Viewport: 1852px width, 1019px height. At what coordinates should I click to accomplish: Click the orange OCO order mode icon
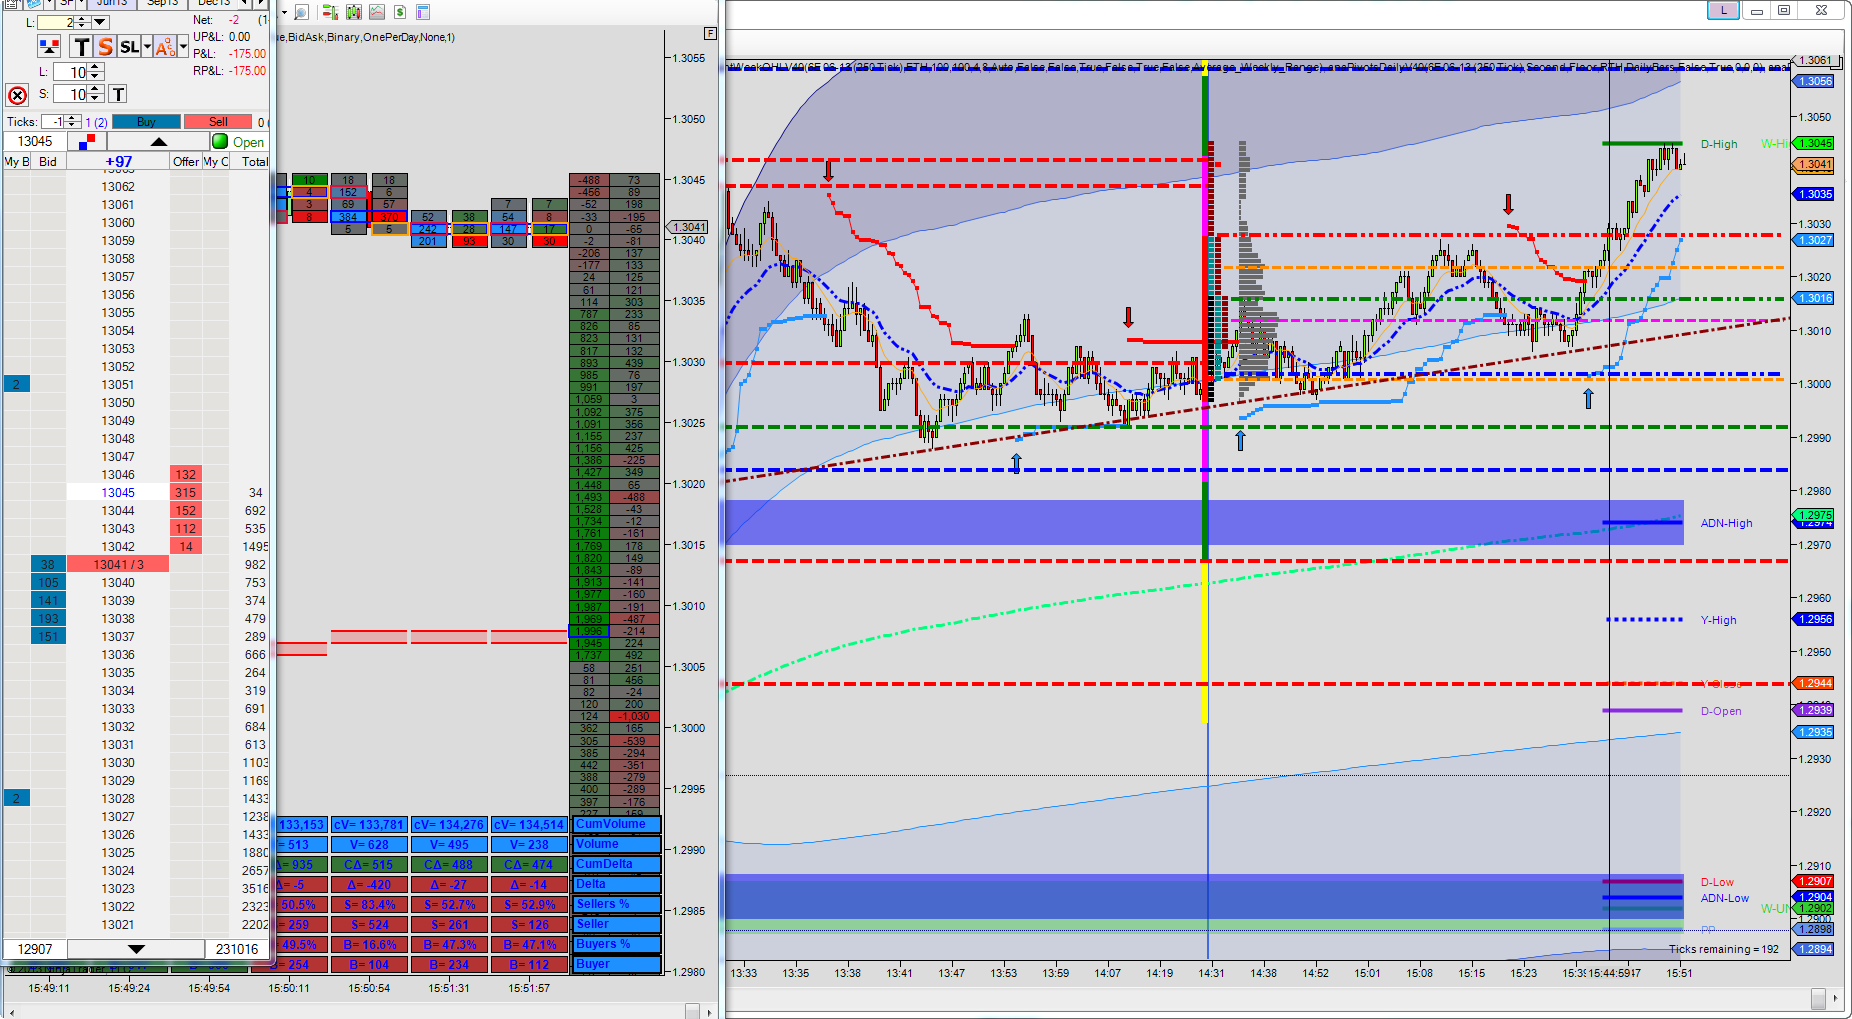tap(165, 46)
